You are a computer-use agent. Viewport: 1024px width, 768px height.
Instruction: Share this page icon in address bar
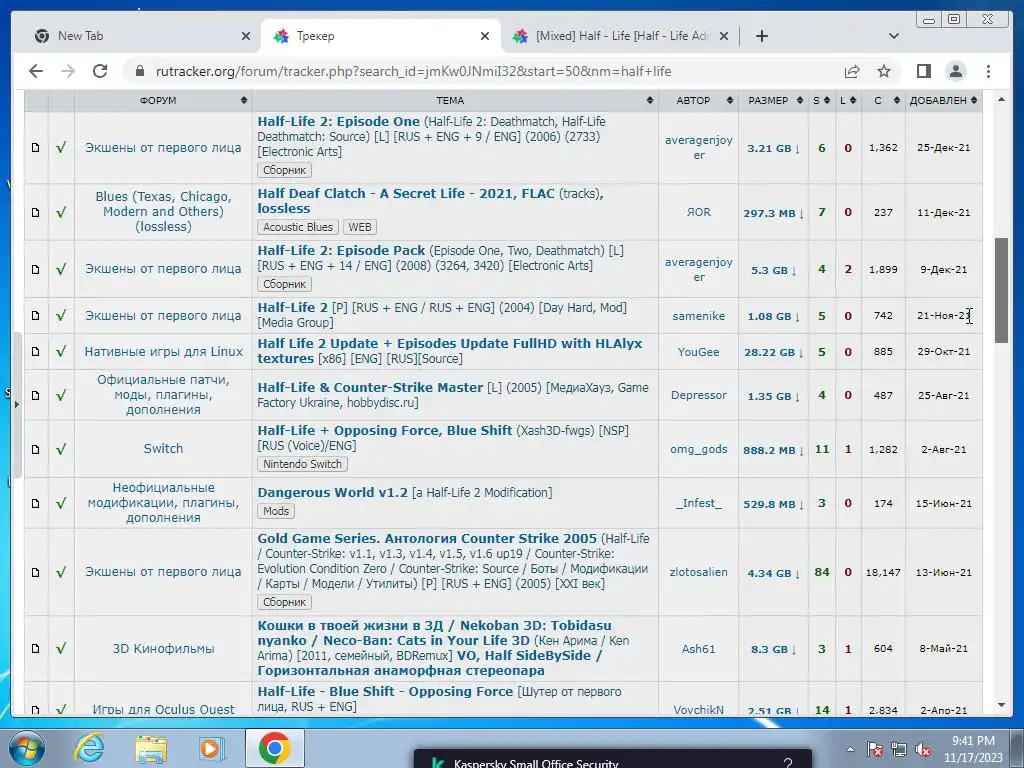click(852, 71)
